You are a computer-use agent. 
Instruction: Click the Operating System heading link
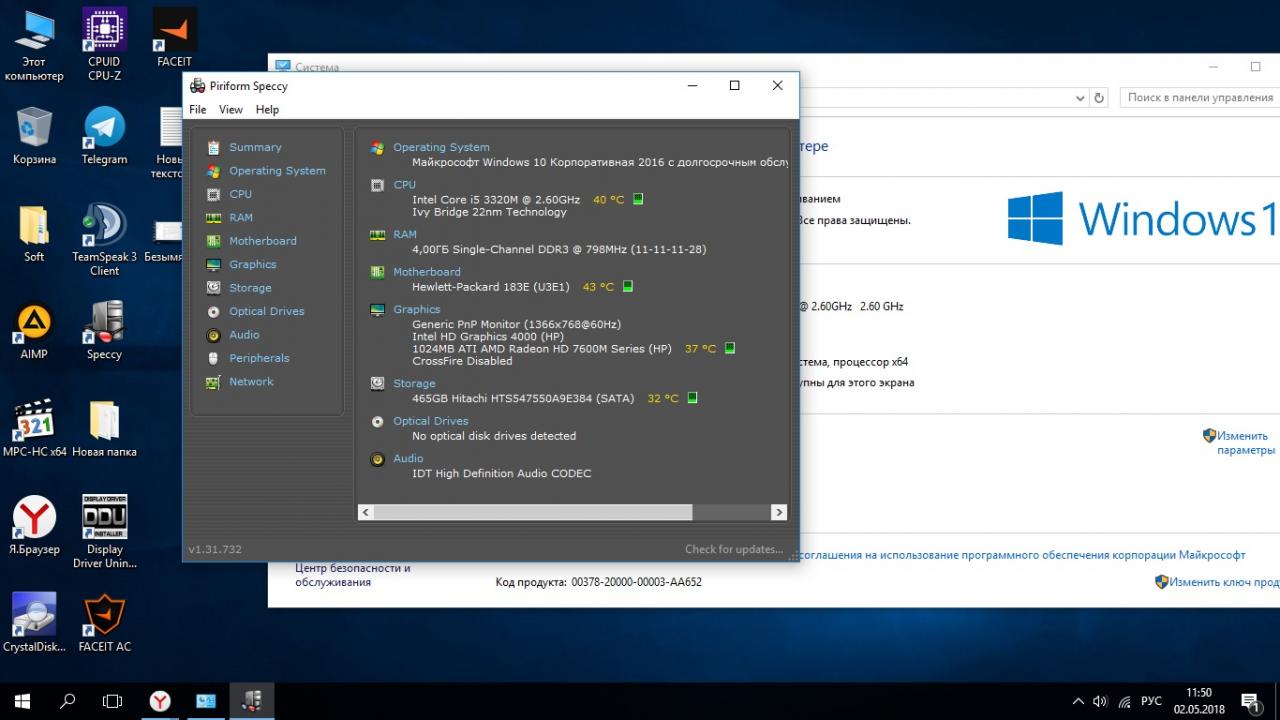441,147
